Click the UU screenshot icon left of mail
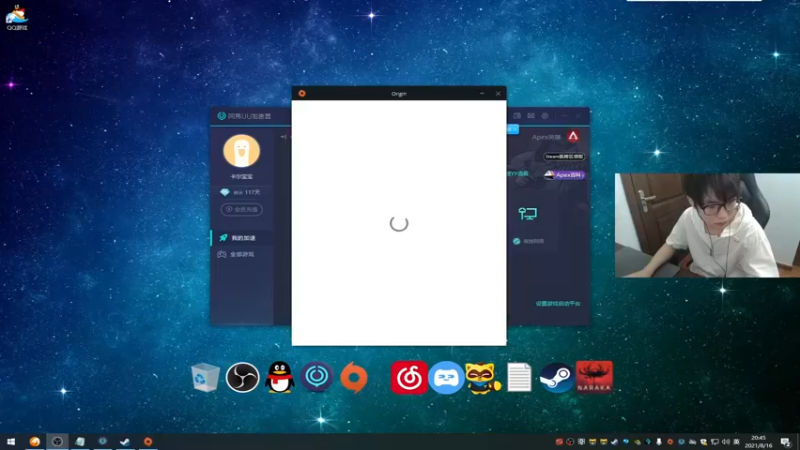 pos(517,116)
